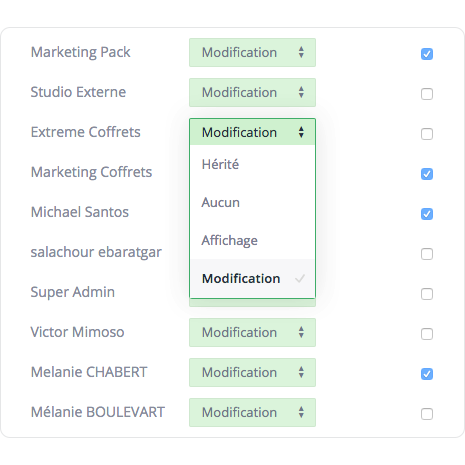The width and height of the screenshot is (465, 465).
Task: Enable the Studio Externe checkbox
Action: coord(427,94)
